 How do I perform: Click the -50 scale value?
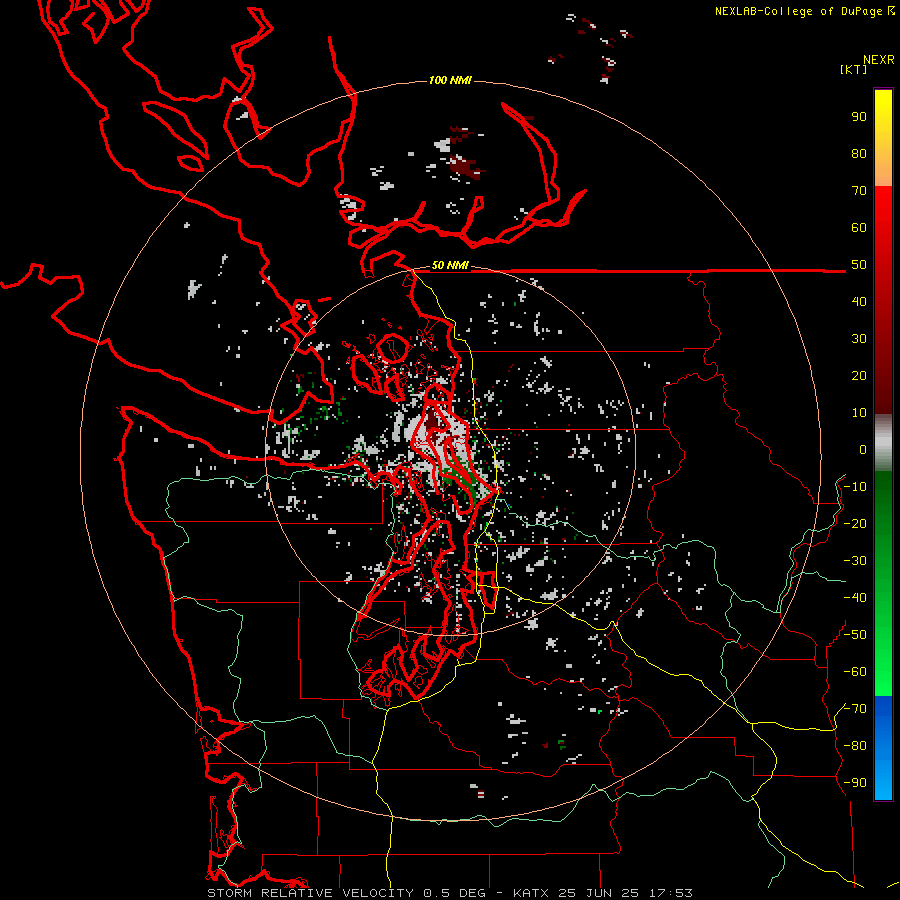[855, 635]
